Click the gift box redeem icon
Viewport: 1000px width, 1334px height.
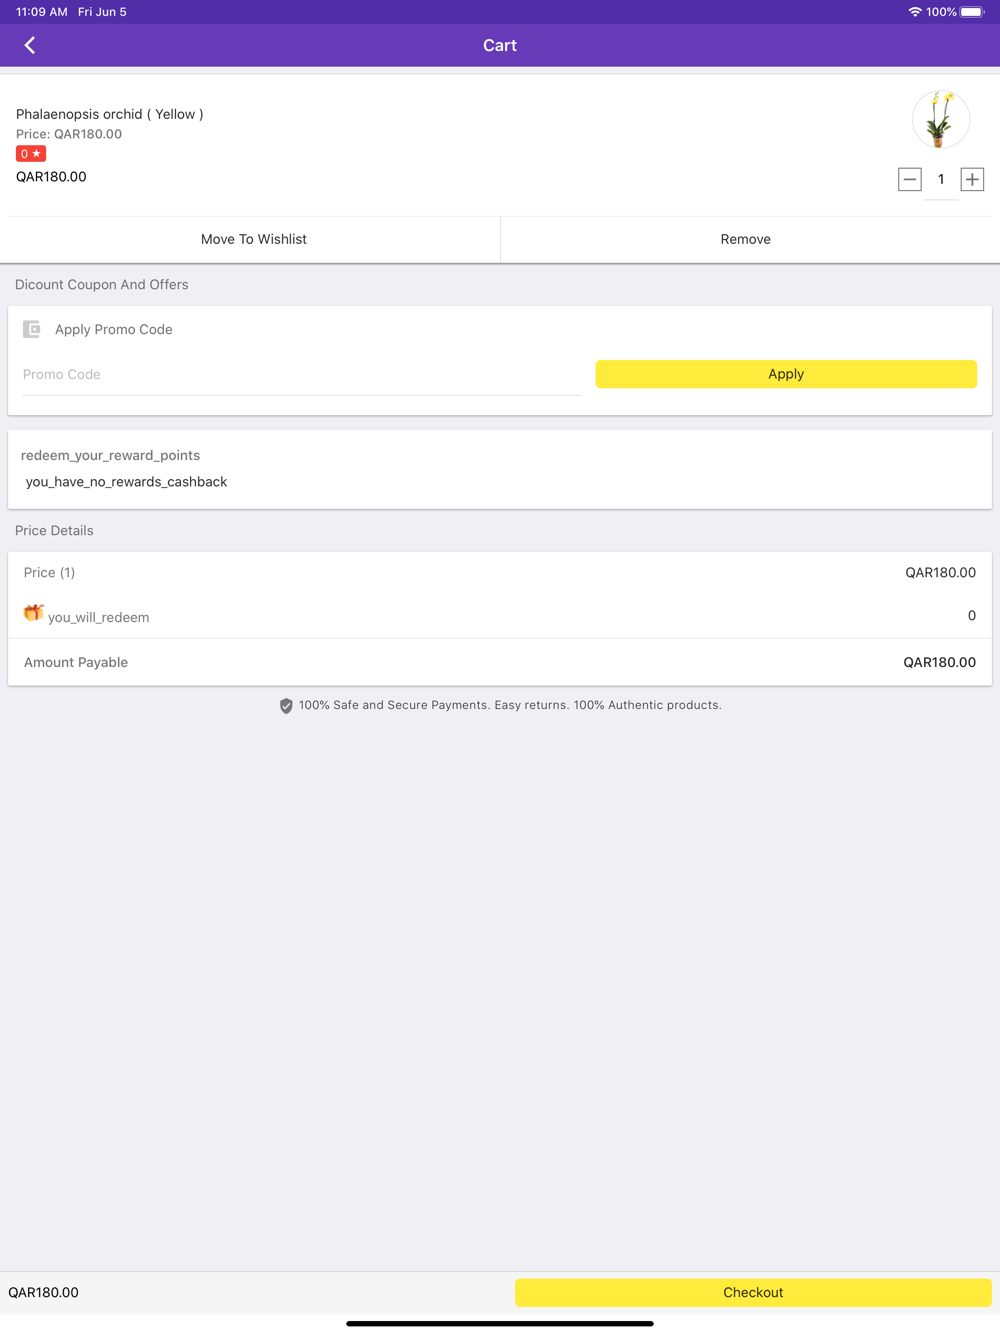pos(33,613)
